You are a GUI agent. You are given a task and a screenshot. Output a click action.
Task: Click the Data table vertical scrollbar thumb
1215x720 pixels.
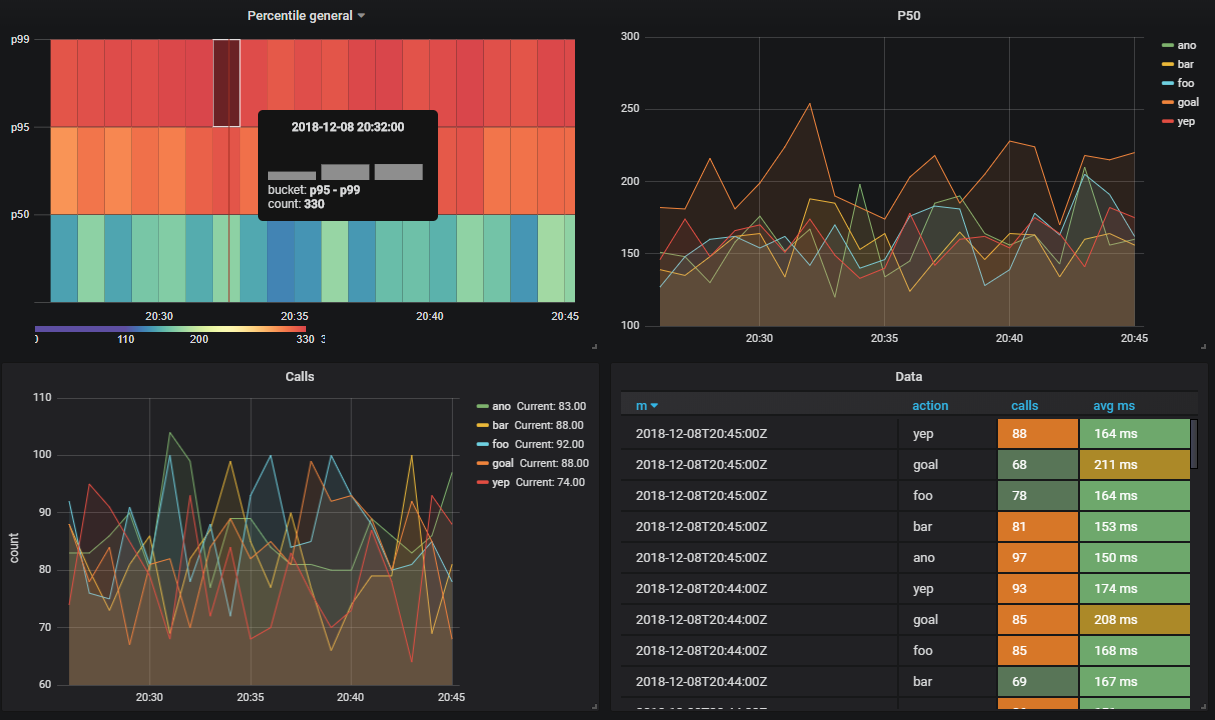1193,444
